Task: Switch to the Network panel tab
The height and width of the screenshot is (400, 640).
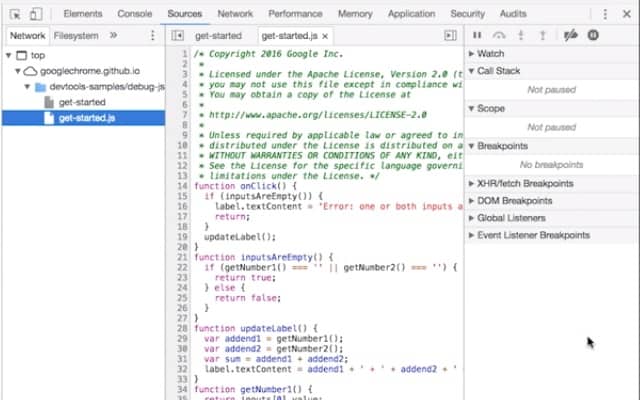Action: pyautogui.click(x=235, y=14)
